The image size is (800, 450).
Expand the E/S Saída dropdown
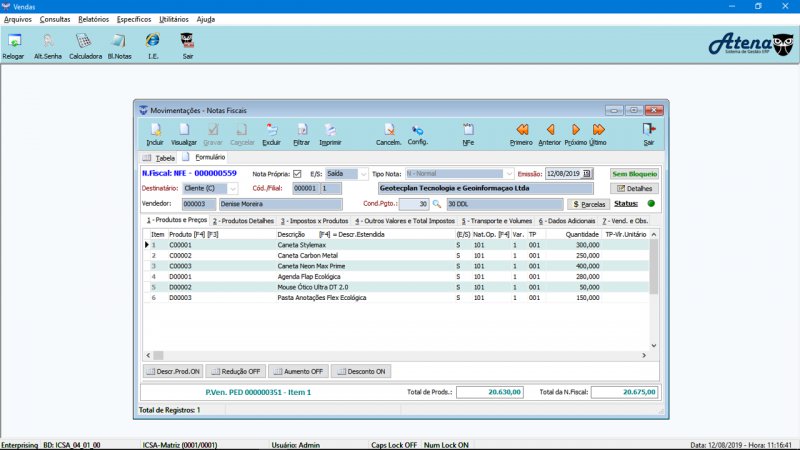tap(363, 173)
